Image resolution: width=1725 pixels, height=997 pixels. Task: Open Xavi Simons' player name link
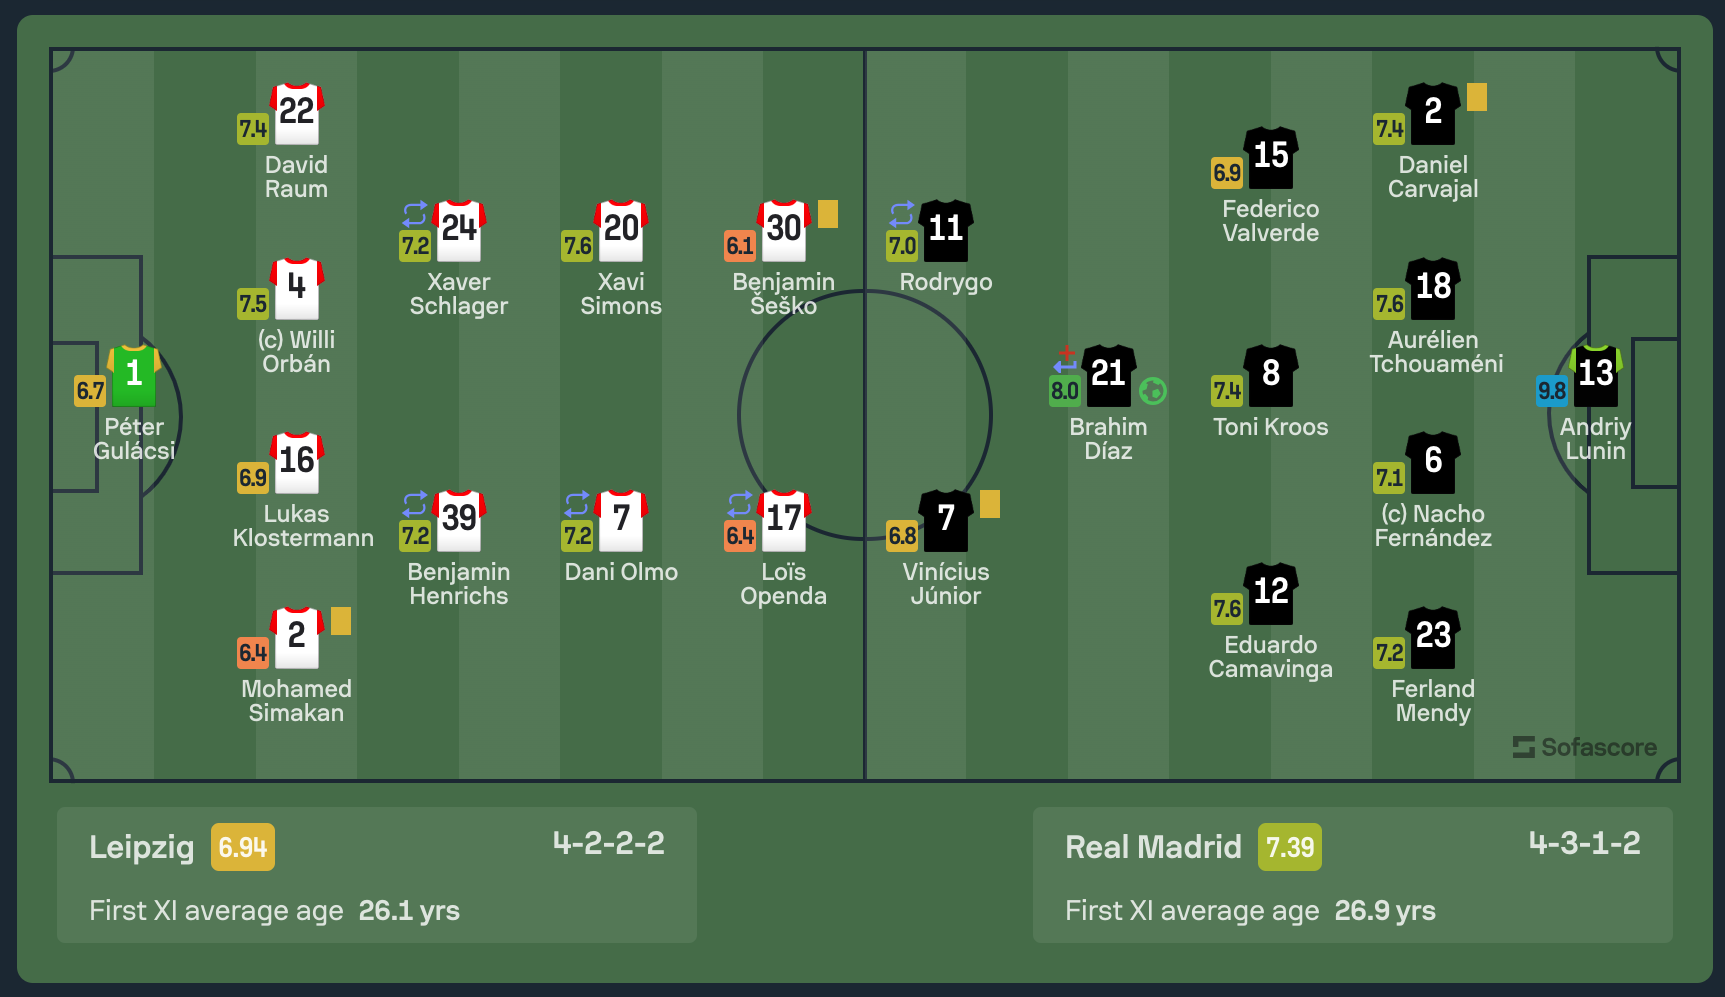coord(621,294)
